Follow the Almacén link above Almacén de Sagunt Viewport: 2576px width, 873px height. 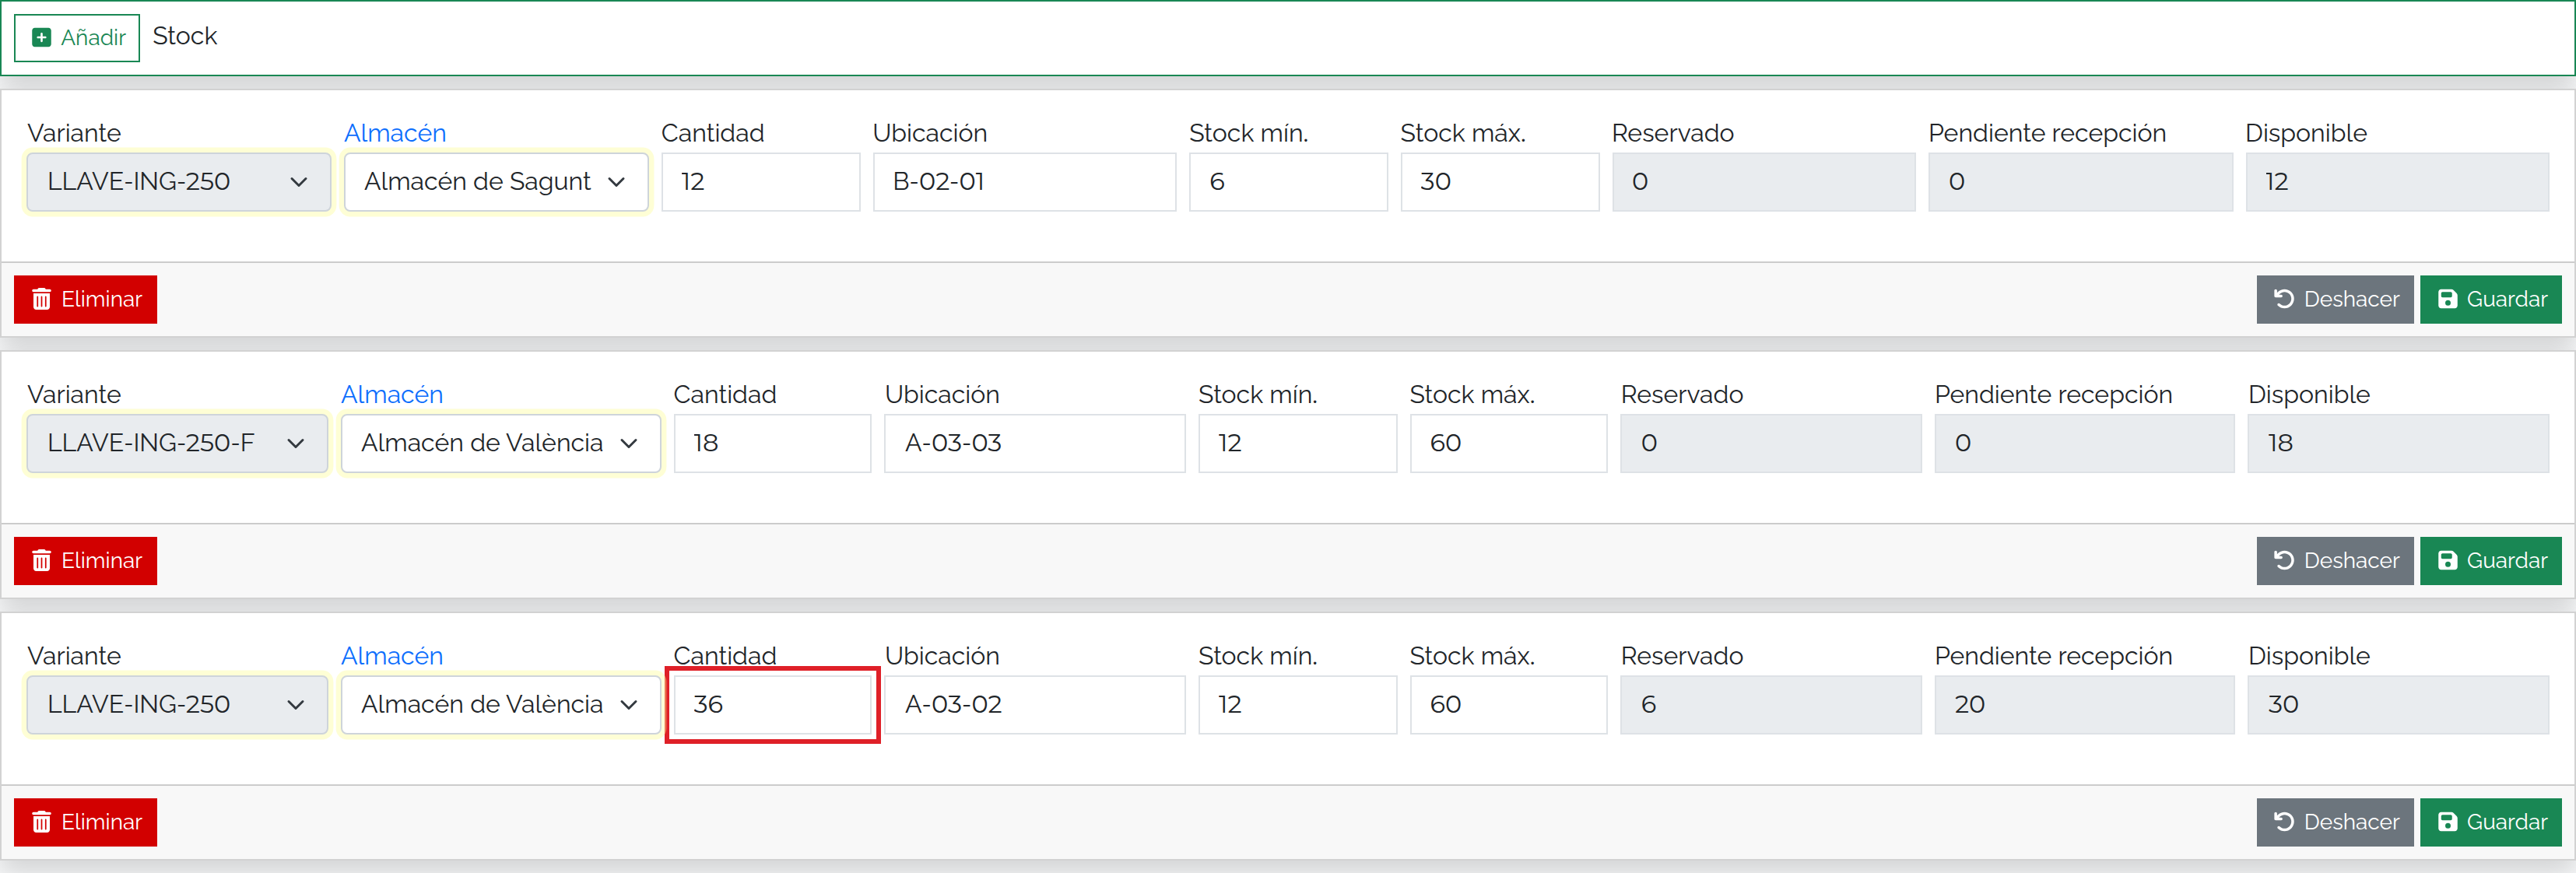395,133
